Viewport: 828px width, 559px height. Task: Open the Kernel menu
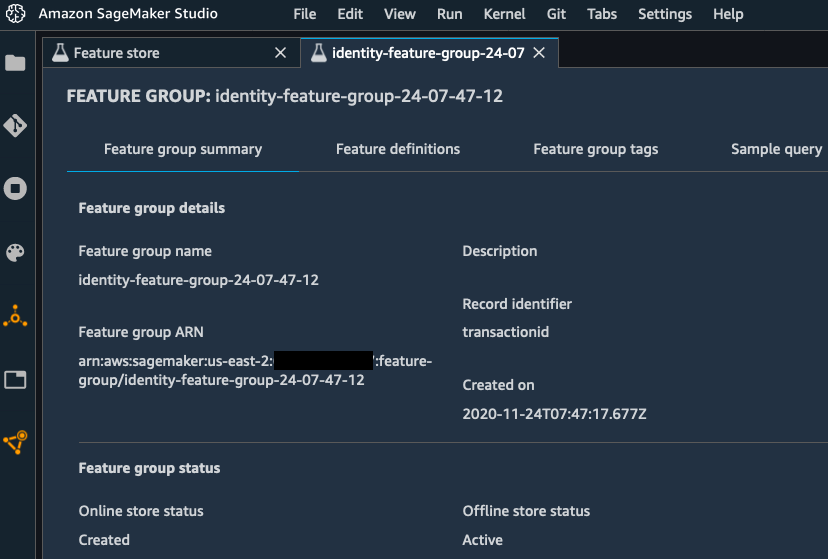click(x=504, y=14)
